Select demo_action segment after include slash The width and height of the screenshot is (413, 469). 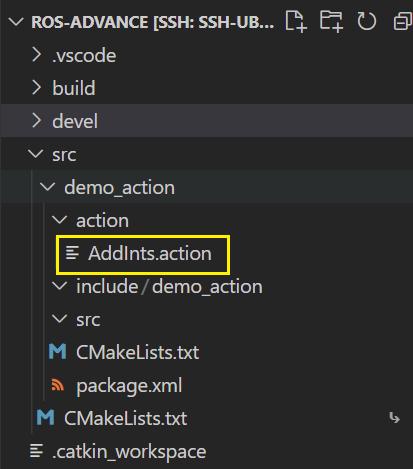207,287
